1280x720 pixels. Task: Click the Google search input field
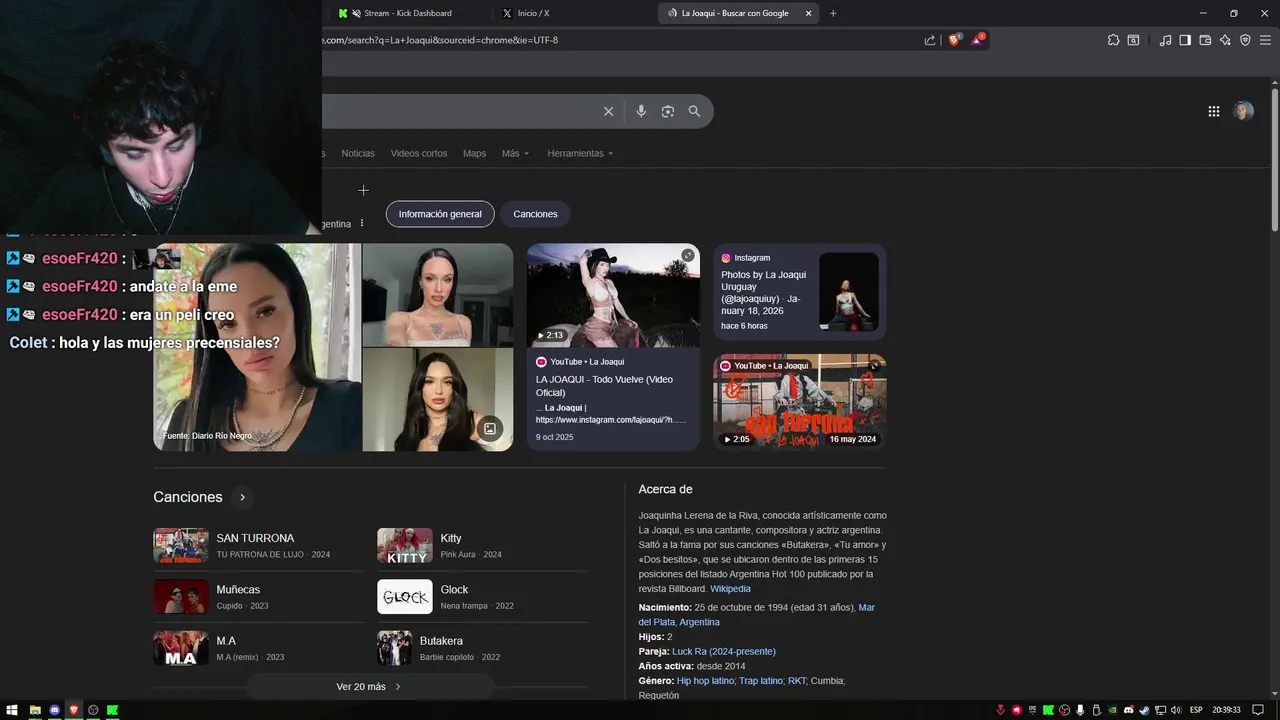(460, 111)
